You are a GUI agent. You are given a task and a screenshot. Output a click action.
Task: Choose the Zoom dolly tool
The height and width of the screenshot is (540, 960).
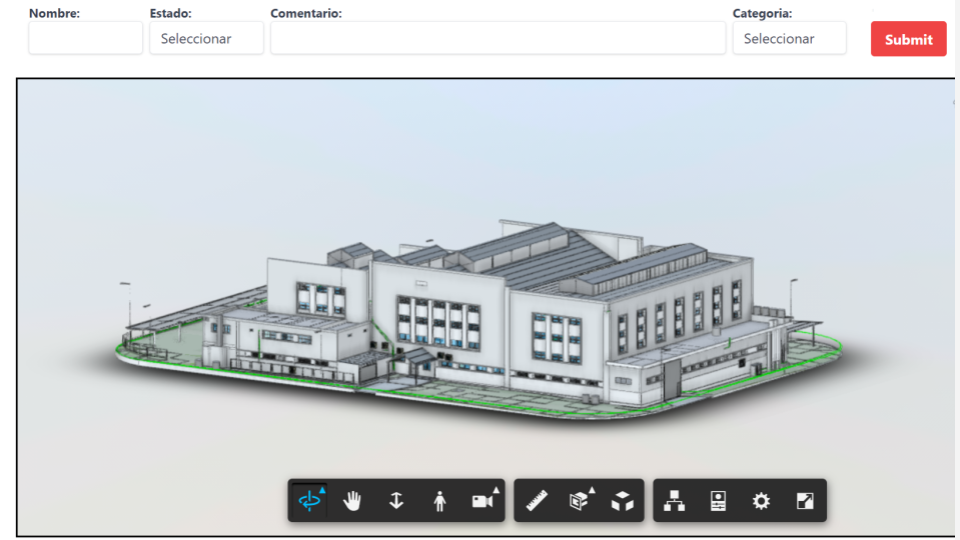point(396,501)
